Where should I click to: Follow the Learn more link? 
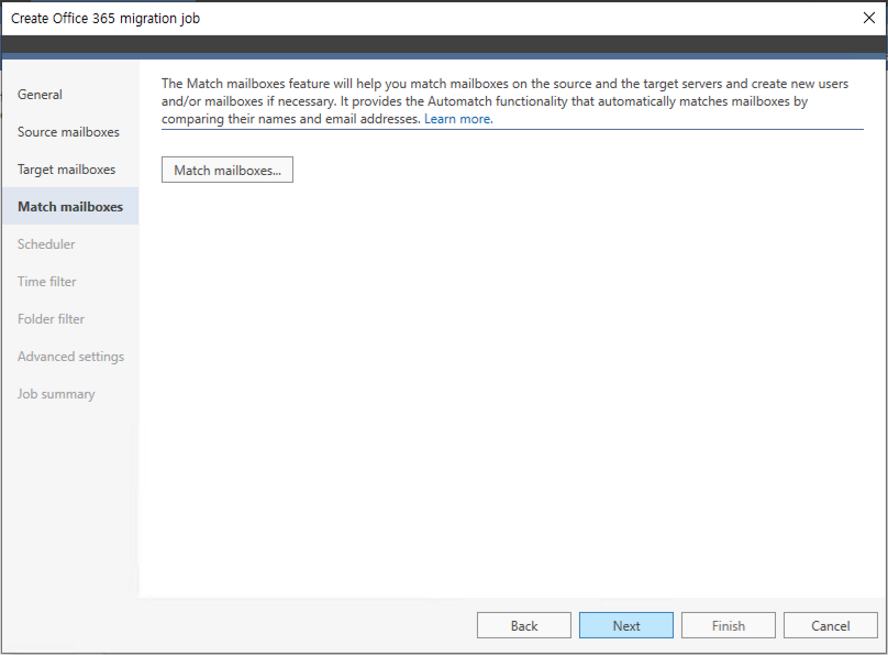pyautogui.click(x=458, y=119)
